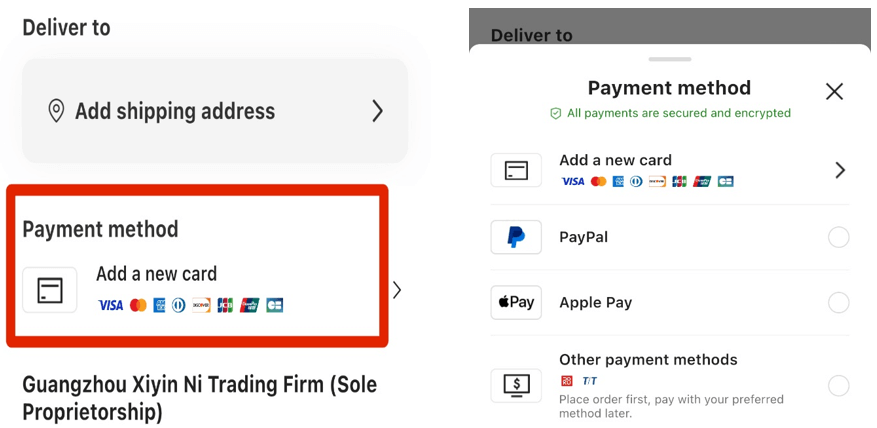The width and height of the screenshot is (877, 428).
Task: Close the Payment method sheet with X
Action: pyautogui.click(x=834, y=91)
